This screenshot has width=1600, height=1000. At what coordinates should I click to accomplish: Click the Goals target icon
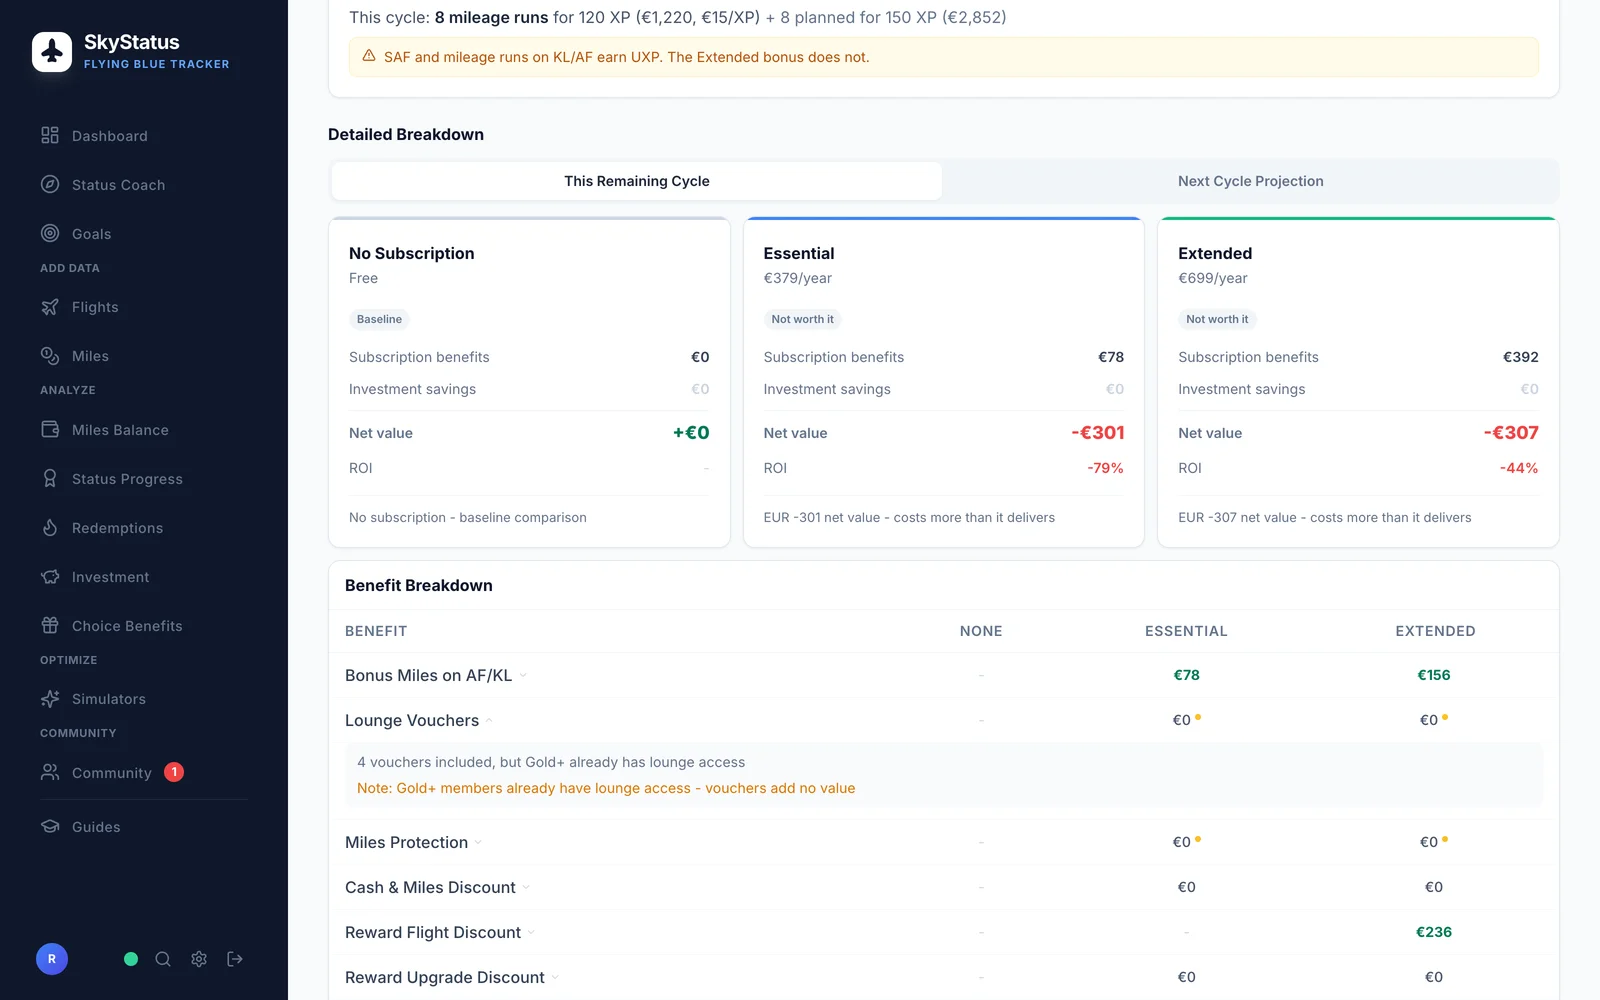point(50,233)
